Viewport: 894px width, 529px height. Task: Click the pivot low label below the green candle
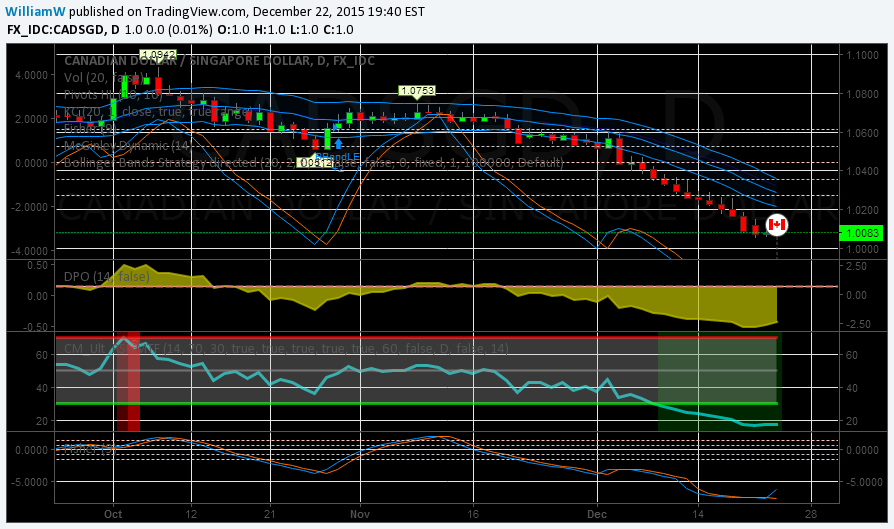click(x=316, y=162)
